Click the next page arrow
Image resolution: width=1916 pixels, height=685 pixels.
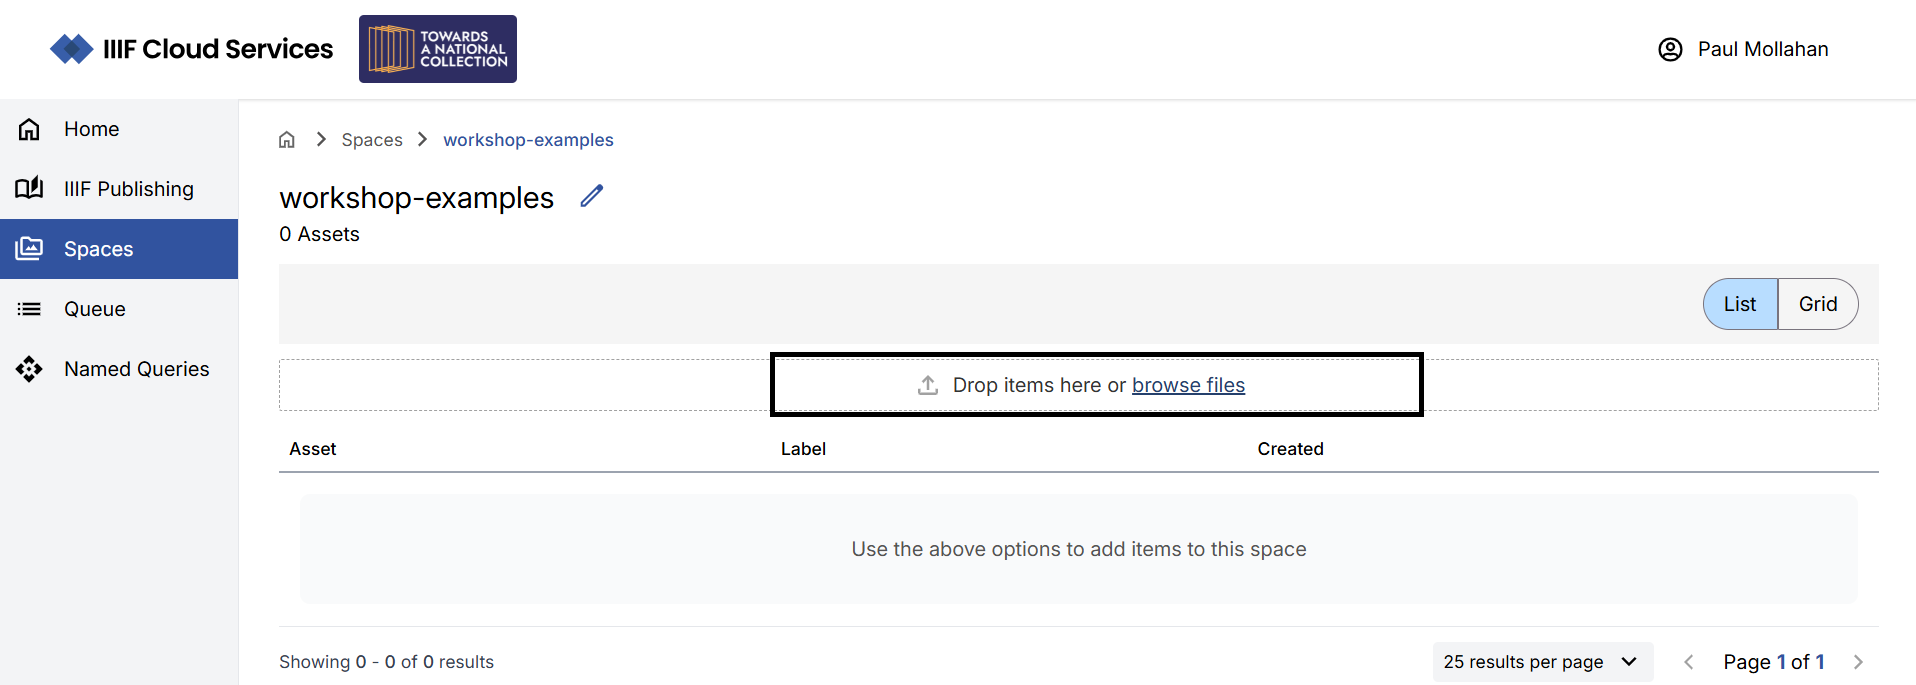(1858, 661)
